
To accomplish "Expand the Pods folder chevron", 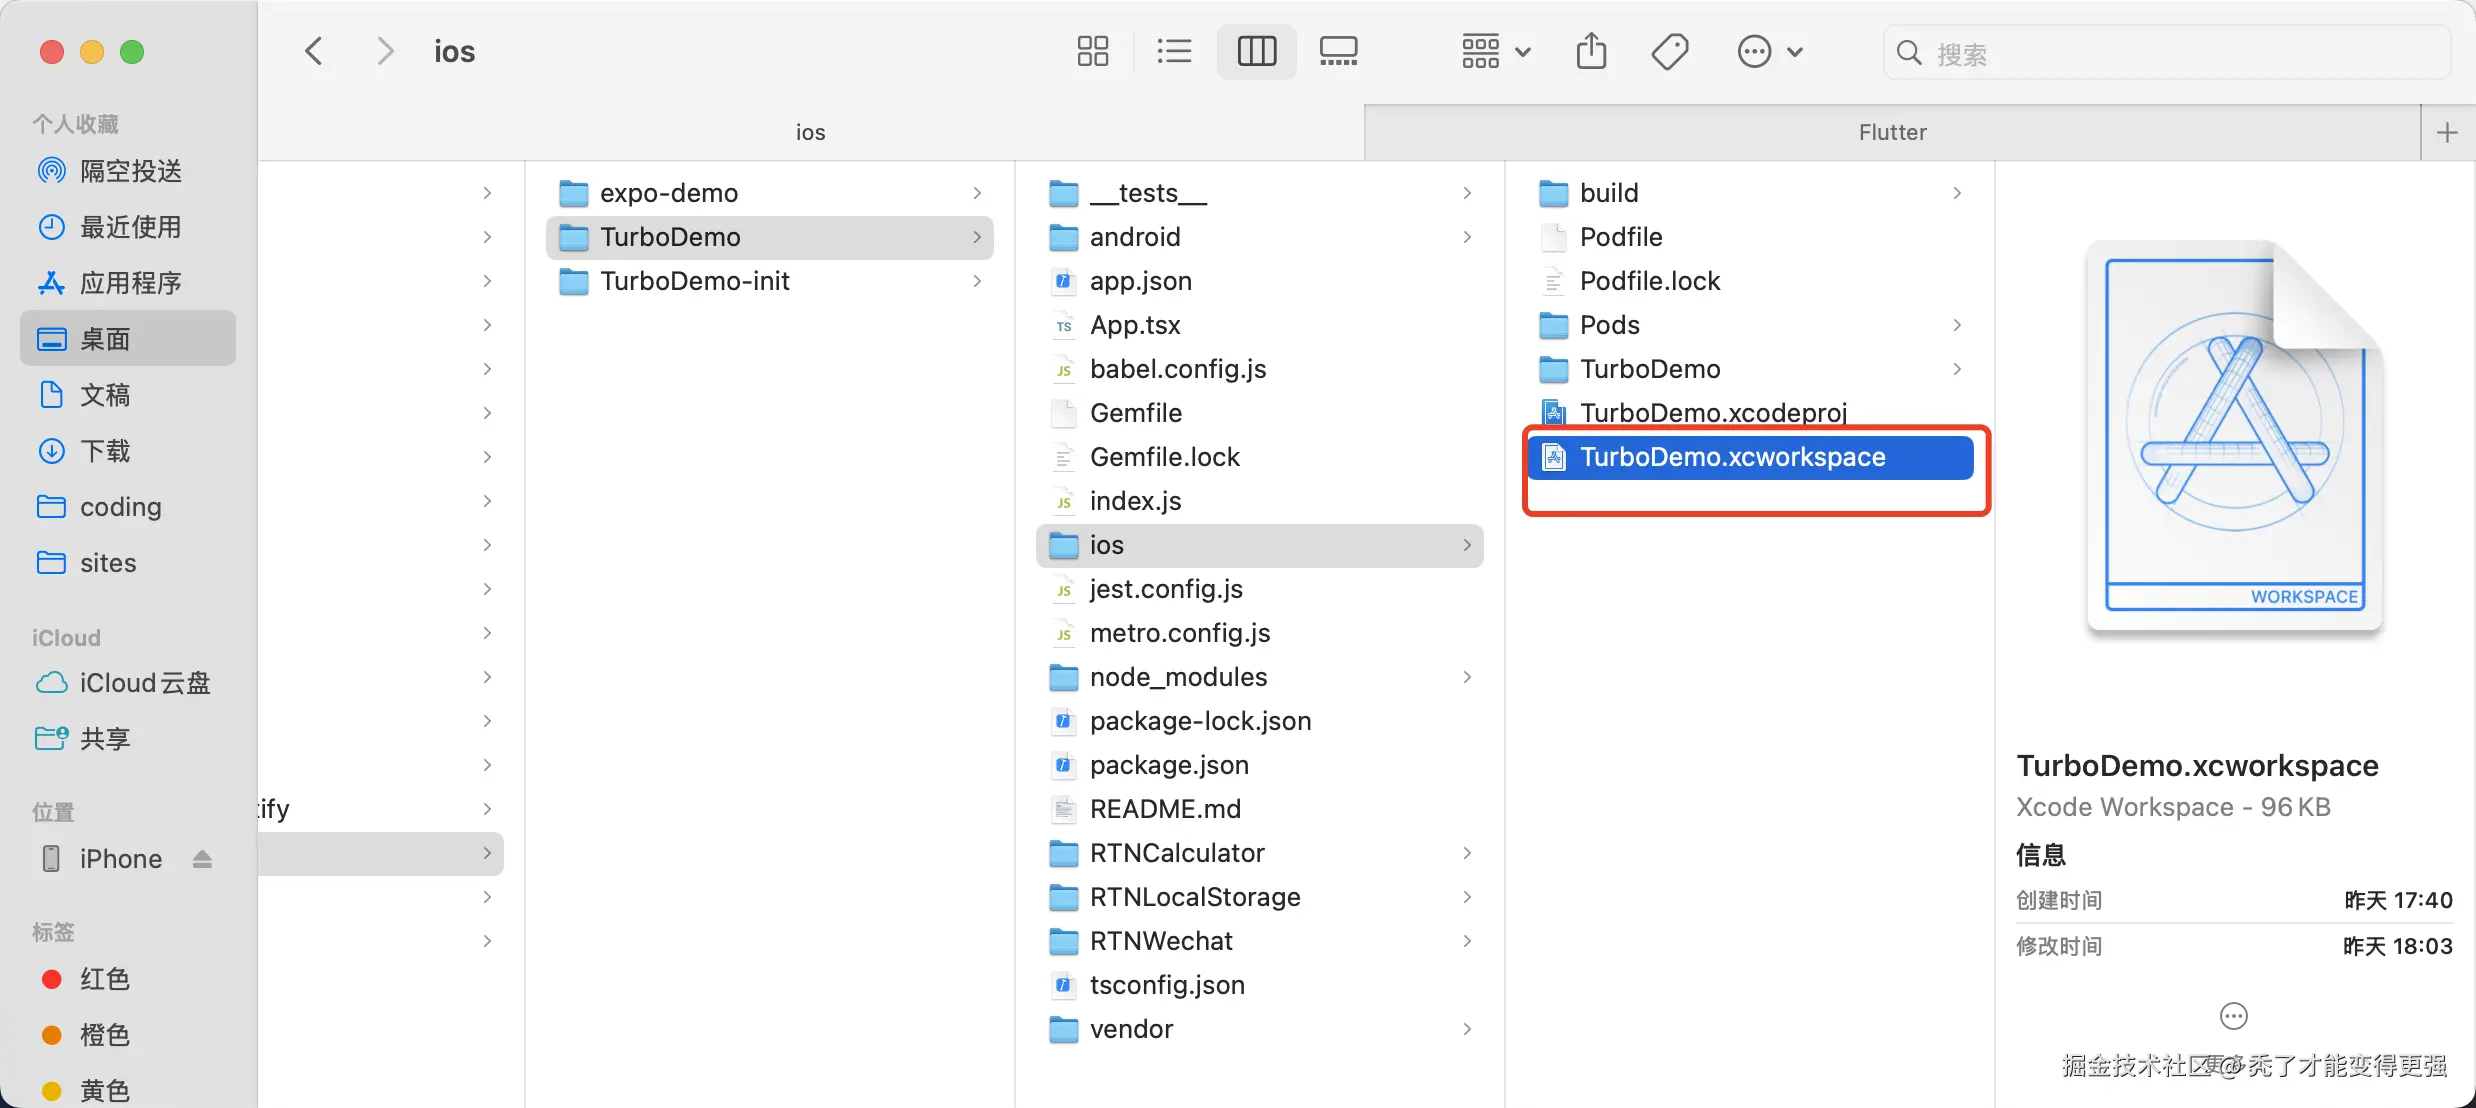I will click(1957, 325).
